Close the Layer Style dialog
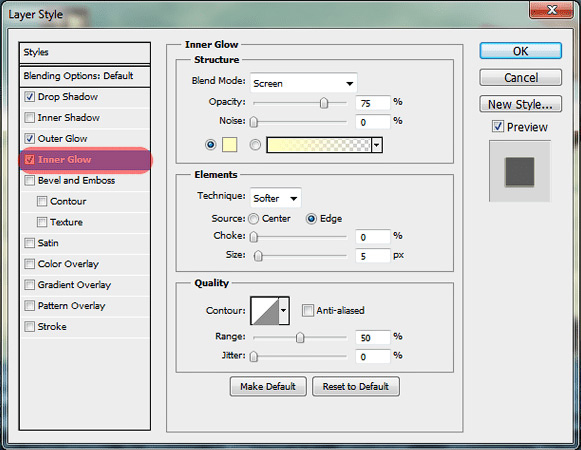This screenshot has height=450, width=581. [552, 10]
